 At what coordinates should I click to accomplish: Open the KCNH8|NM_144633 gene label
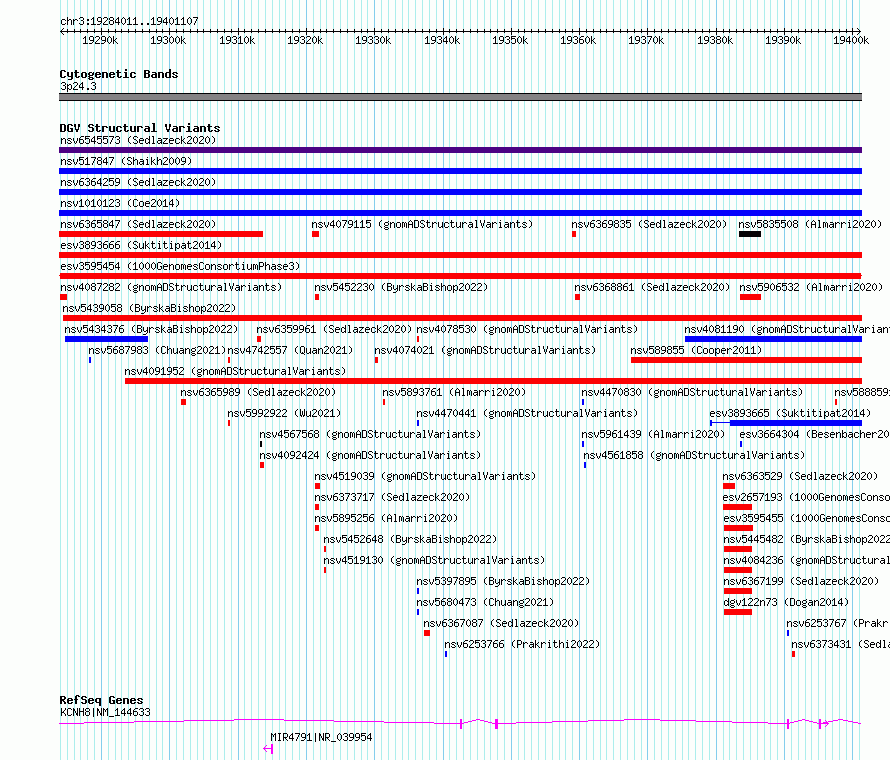[105, 712]
